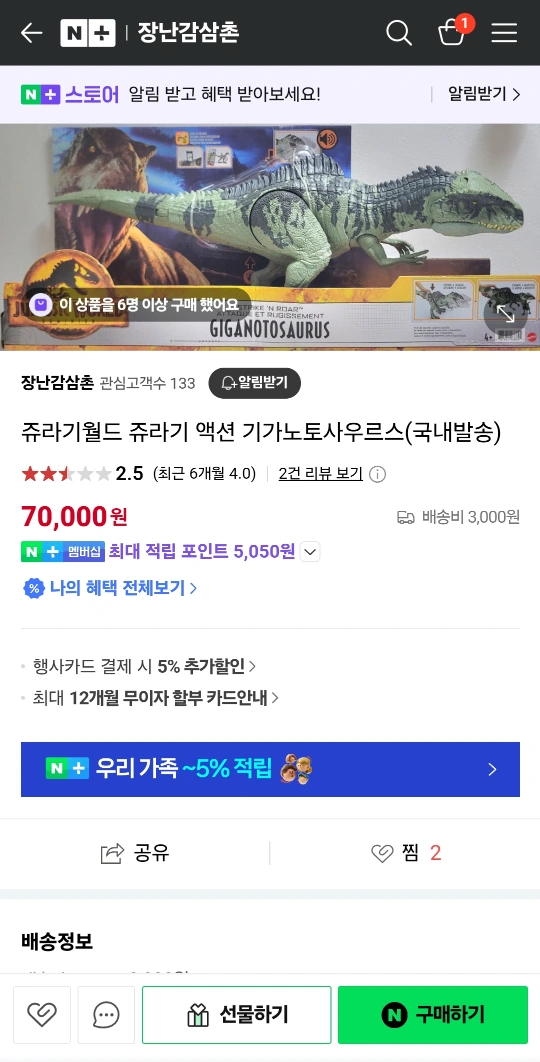Open 최대 12개월 무이자 할부 카드안내
The image size is (540, 1062).
coord(156,698)
